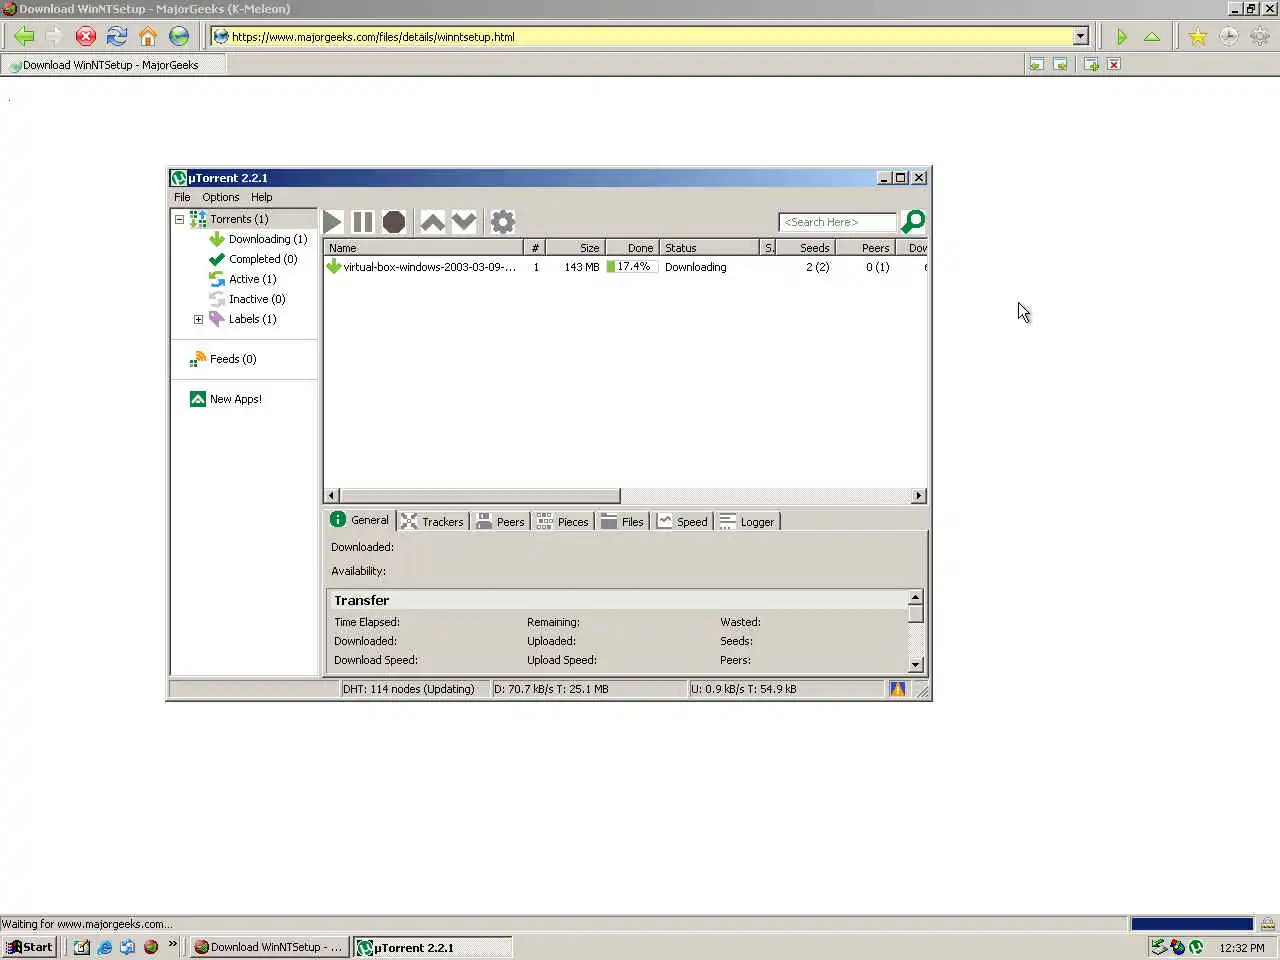Click the Downloading arrow icon in the sidebar

tap(217, 239)
